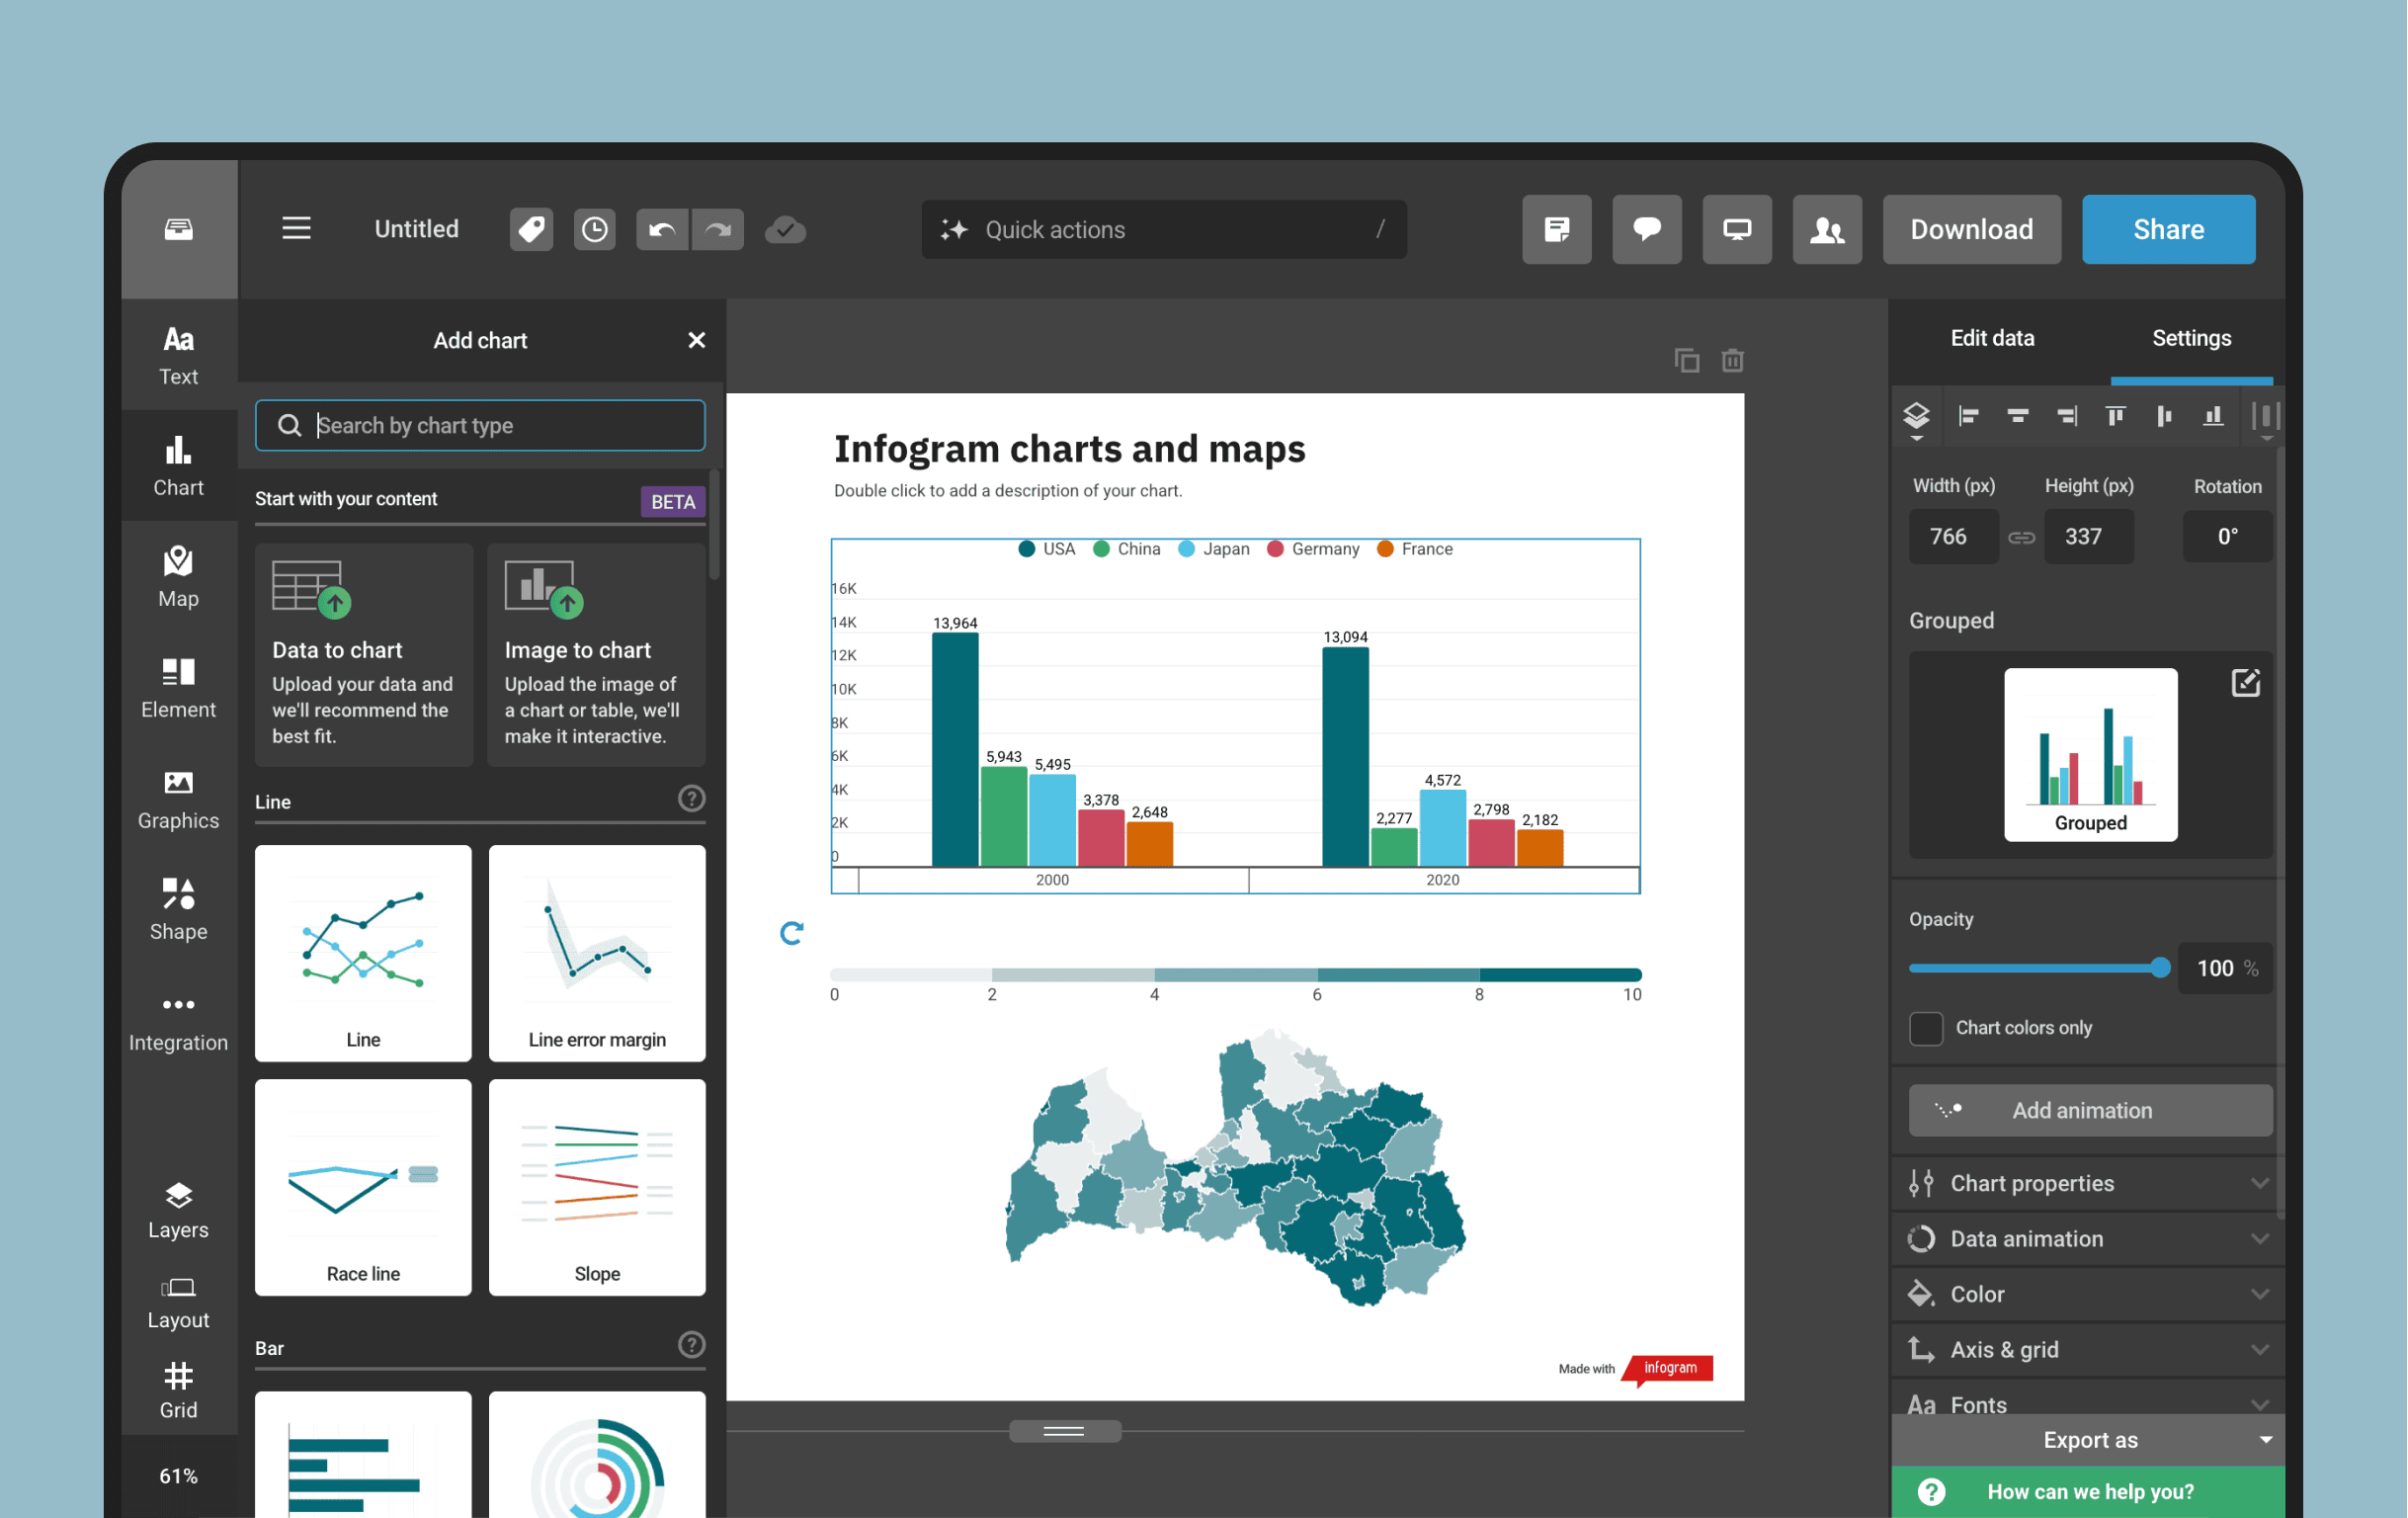
Task: Click the blue Share button
Action: click(x=2167, y=230)
